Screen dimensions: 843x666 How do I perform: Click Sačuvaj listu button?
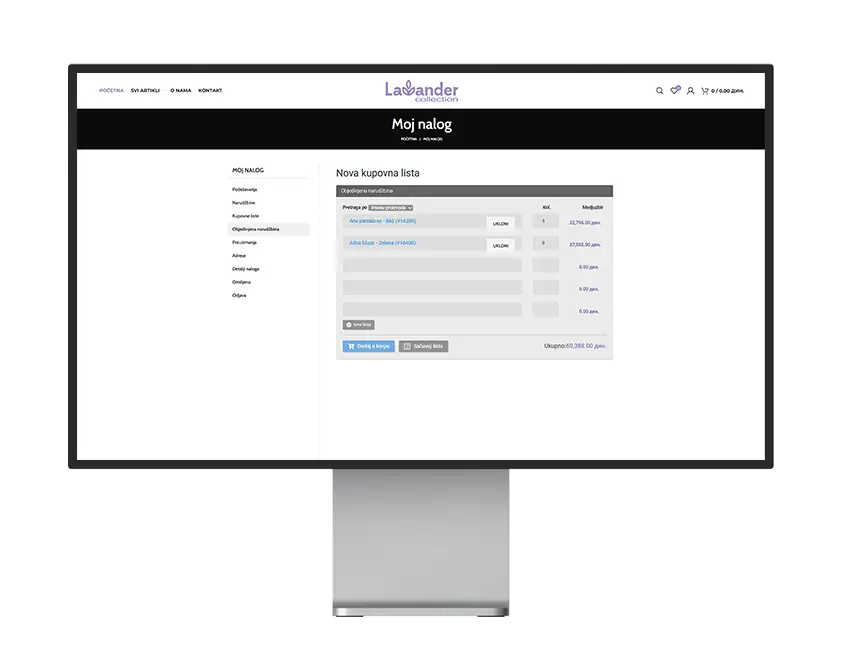(424, 346)
